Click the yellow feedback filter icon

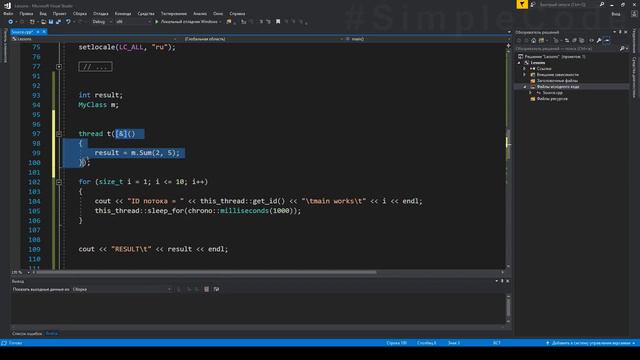[522, 4]
